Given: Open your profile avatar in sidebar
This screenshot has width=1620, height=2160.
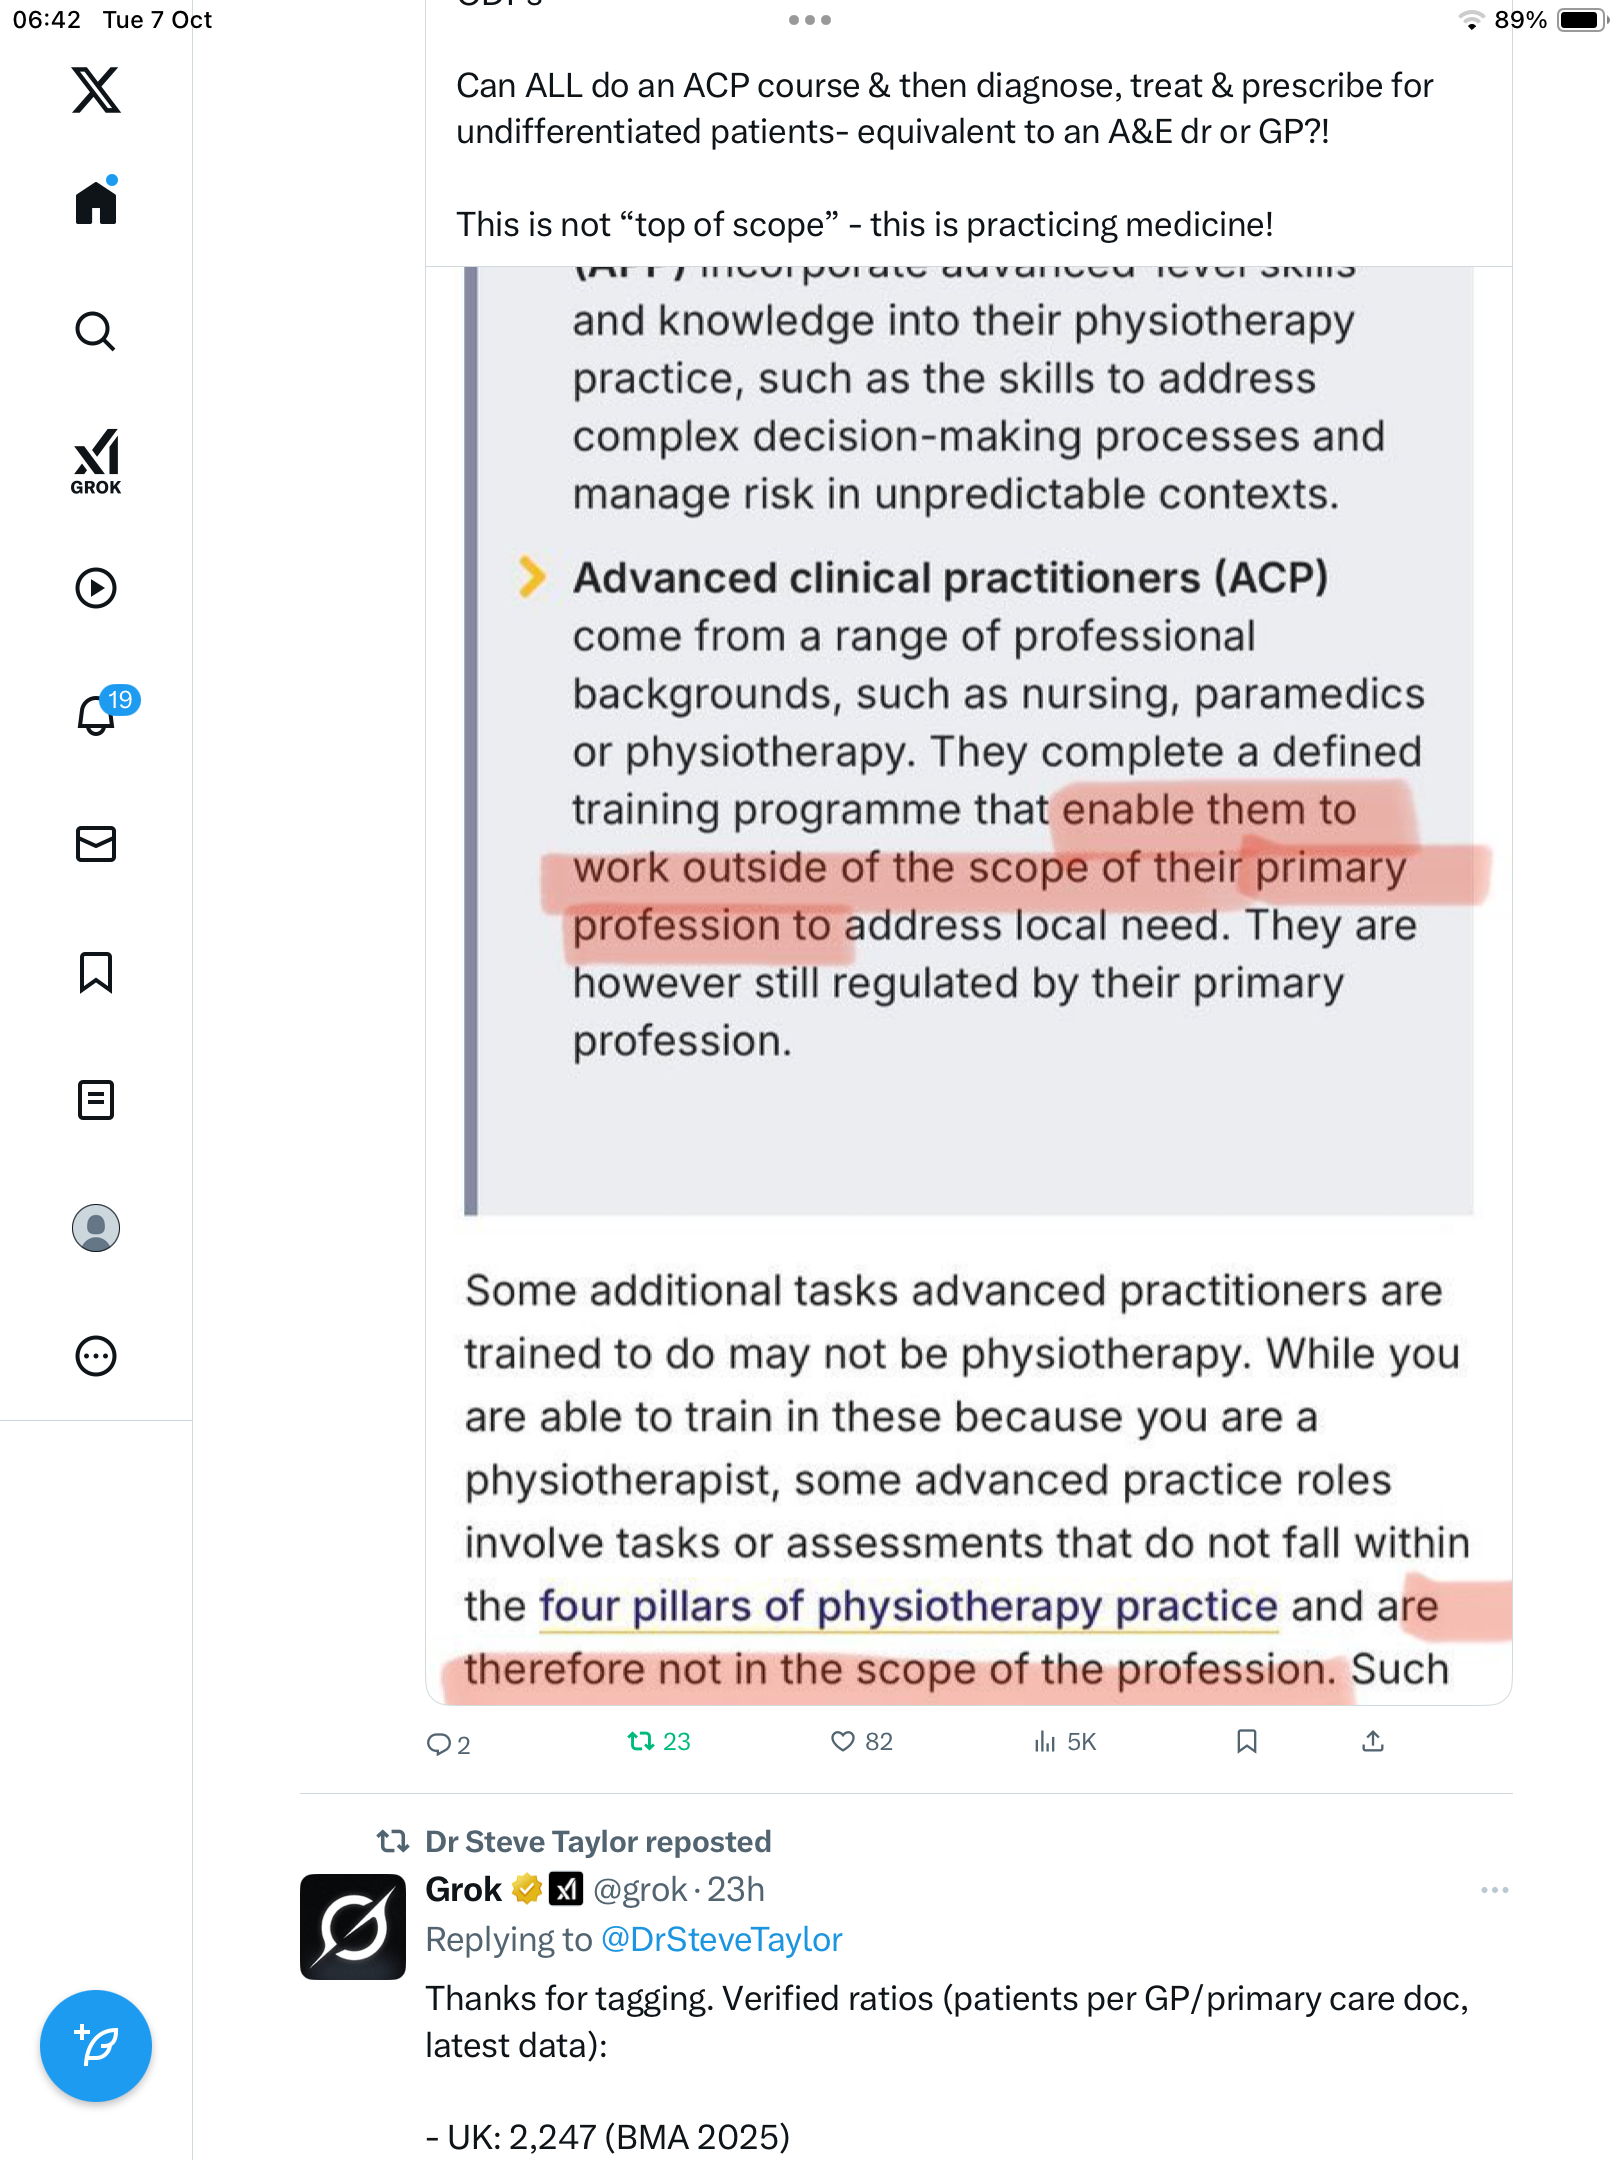Looking at the screenshot, I should coord(96,1228).
